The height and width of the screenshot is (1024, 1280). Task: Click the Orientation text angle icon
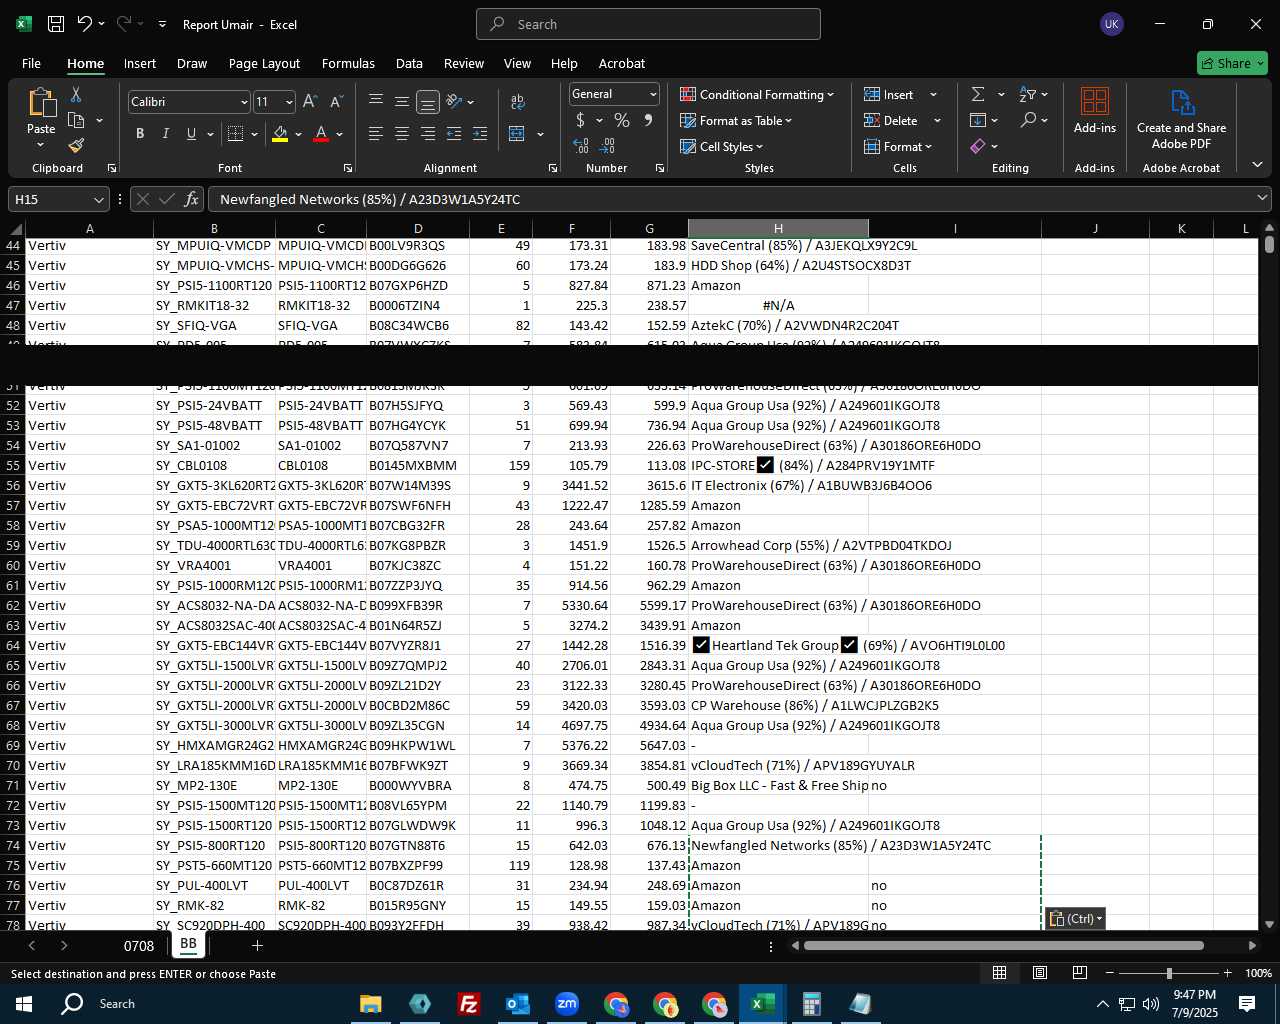click(x=455, y=101)
